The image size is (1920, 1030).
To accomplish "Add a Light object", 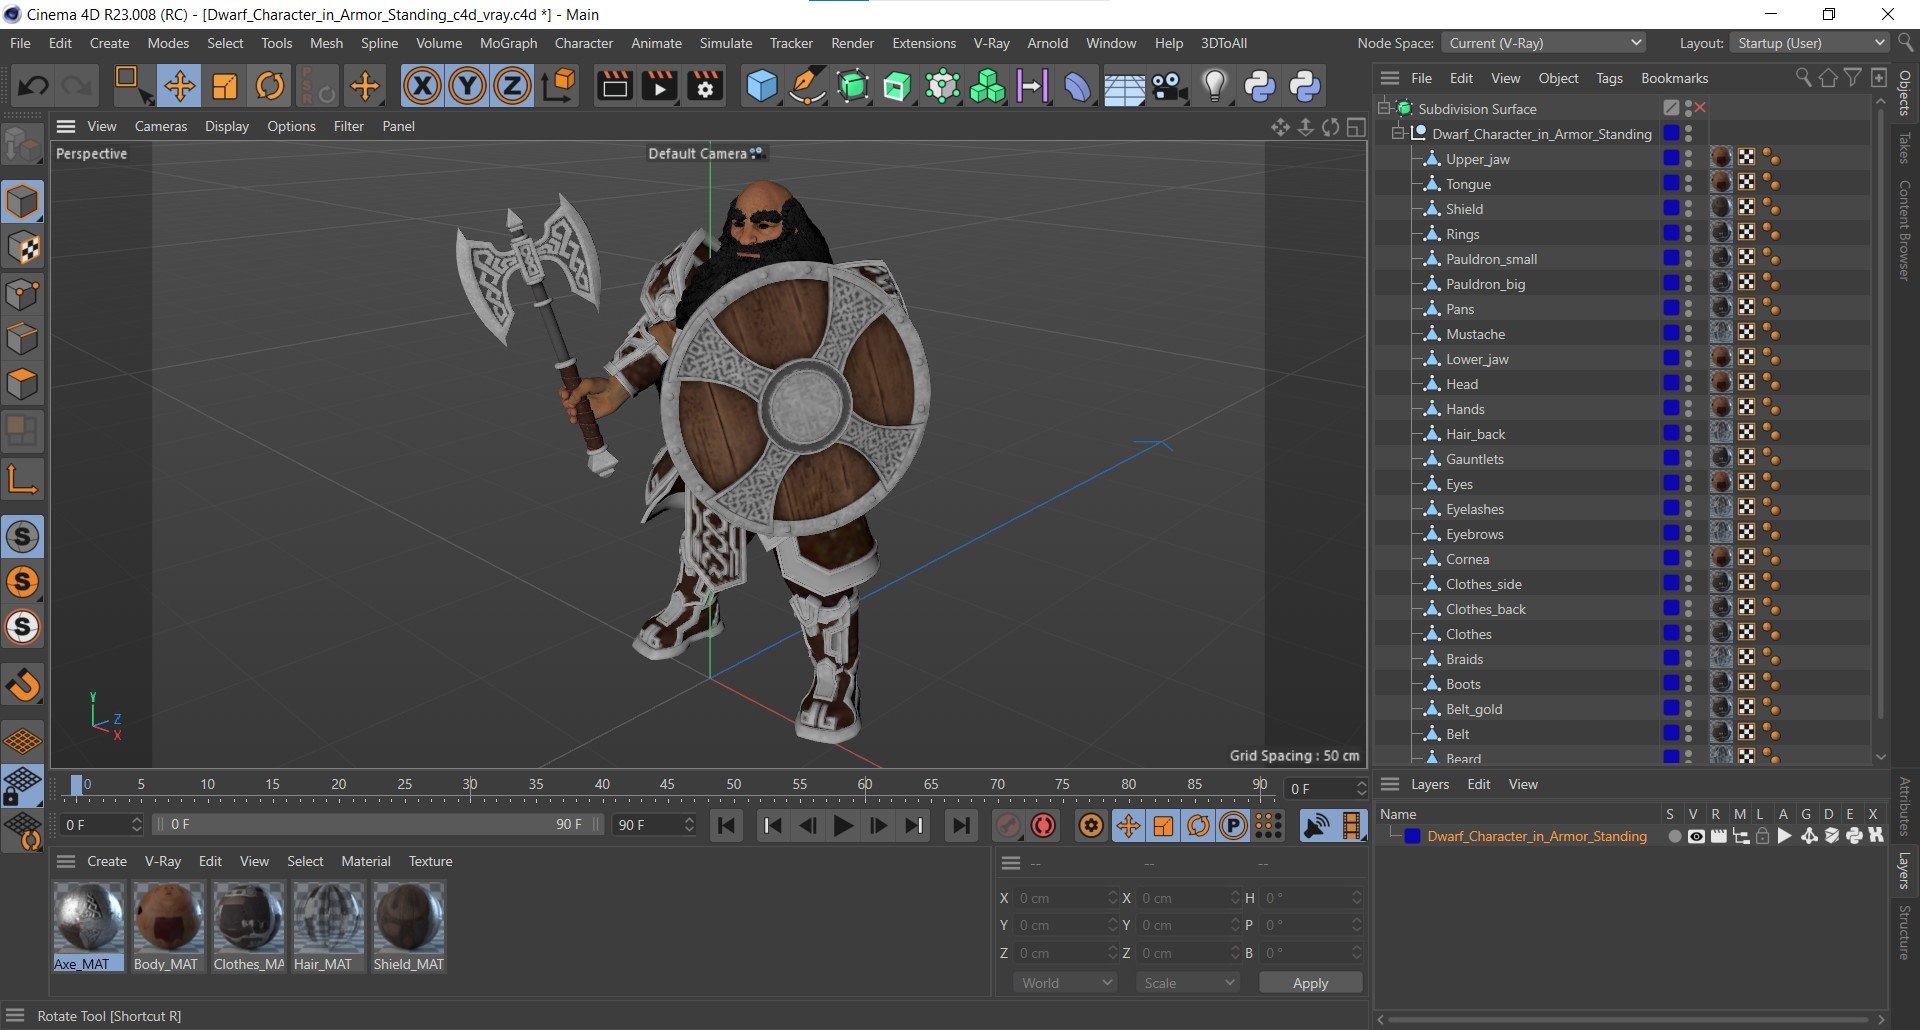I will pos(1214,86).
